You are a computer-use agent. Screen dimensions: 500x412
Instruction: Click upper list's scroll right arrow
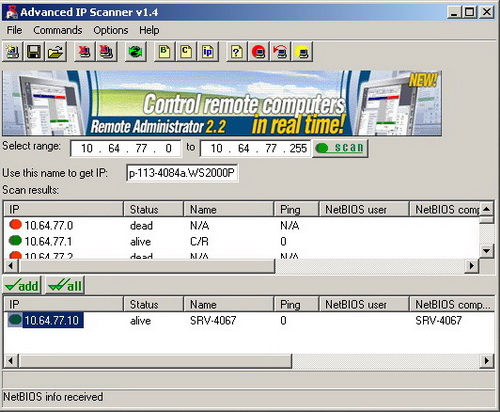[x=472, y=266]
